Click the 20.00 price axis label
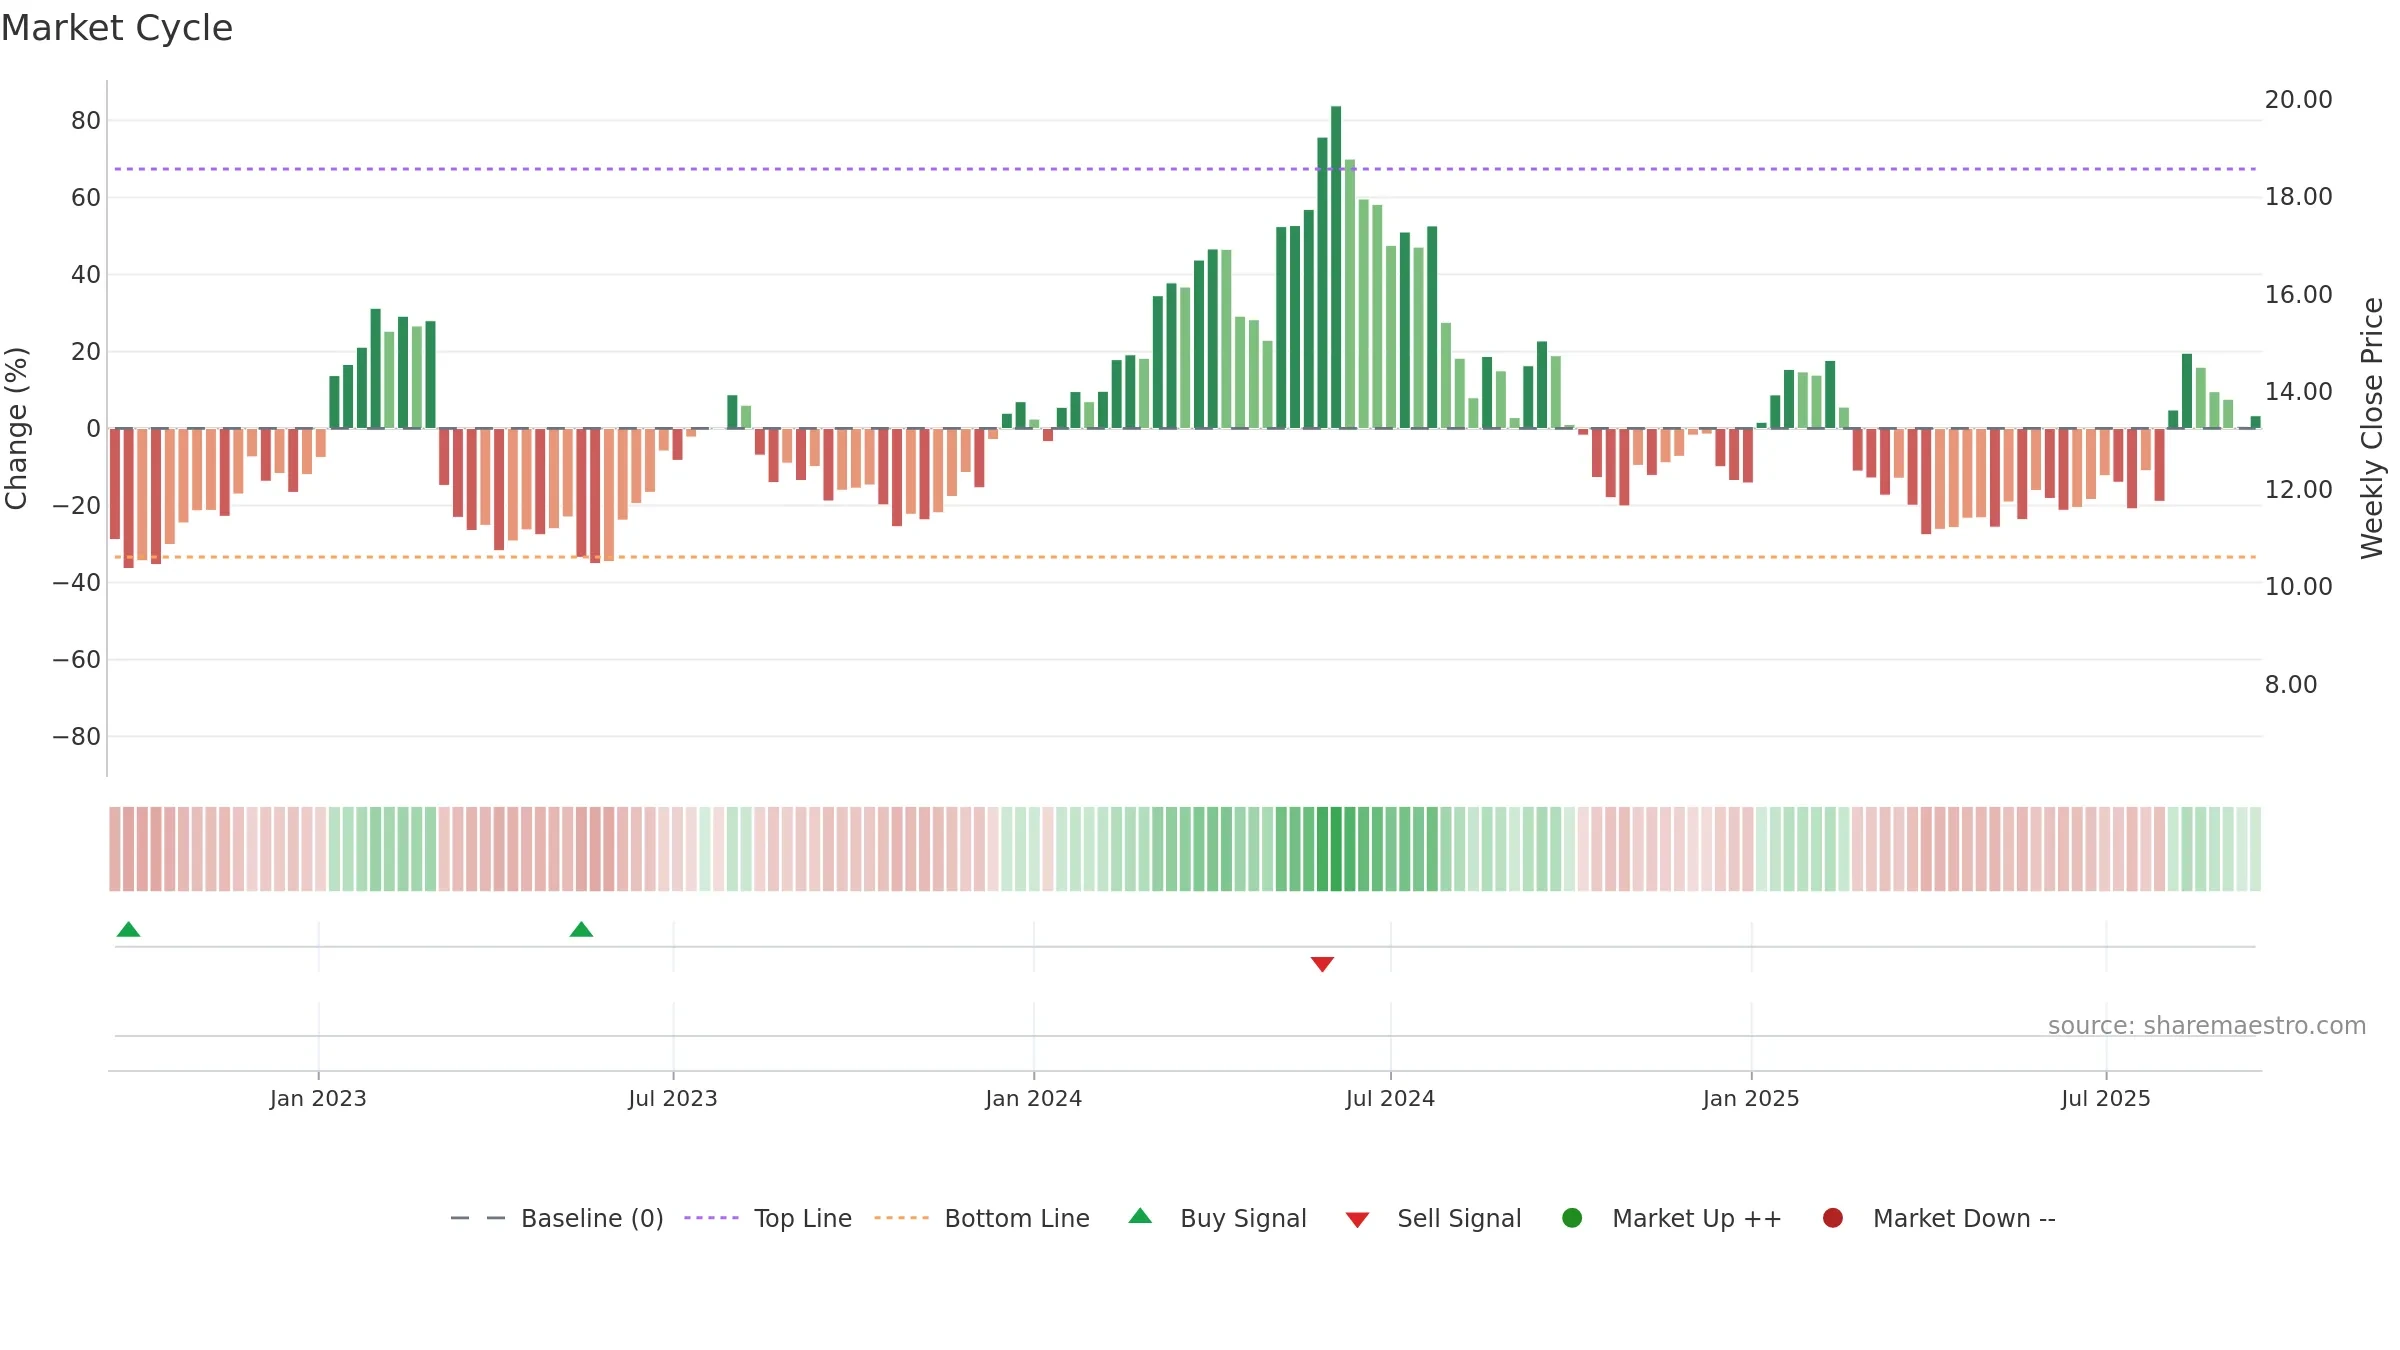The height and width of the screenshot is (1350, 2400). click(2298, 99)
